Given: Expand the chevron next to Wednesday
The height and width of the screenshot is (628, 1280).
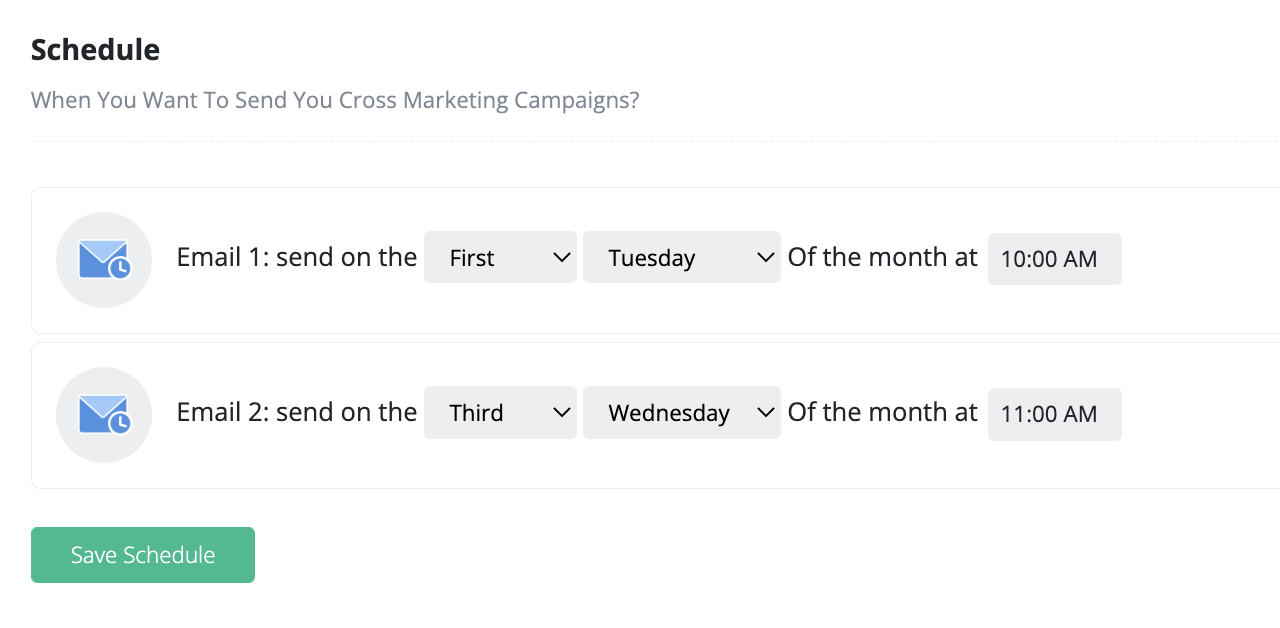Looking at the screenshot, I should pyautogui.click(x=765, y=412).
